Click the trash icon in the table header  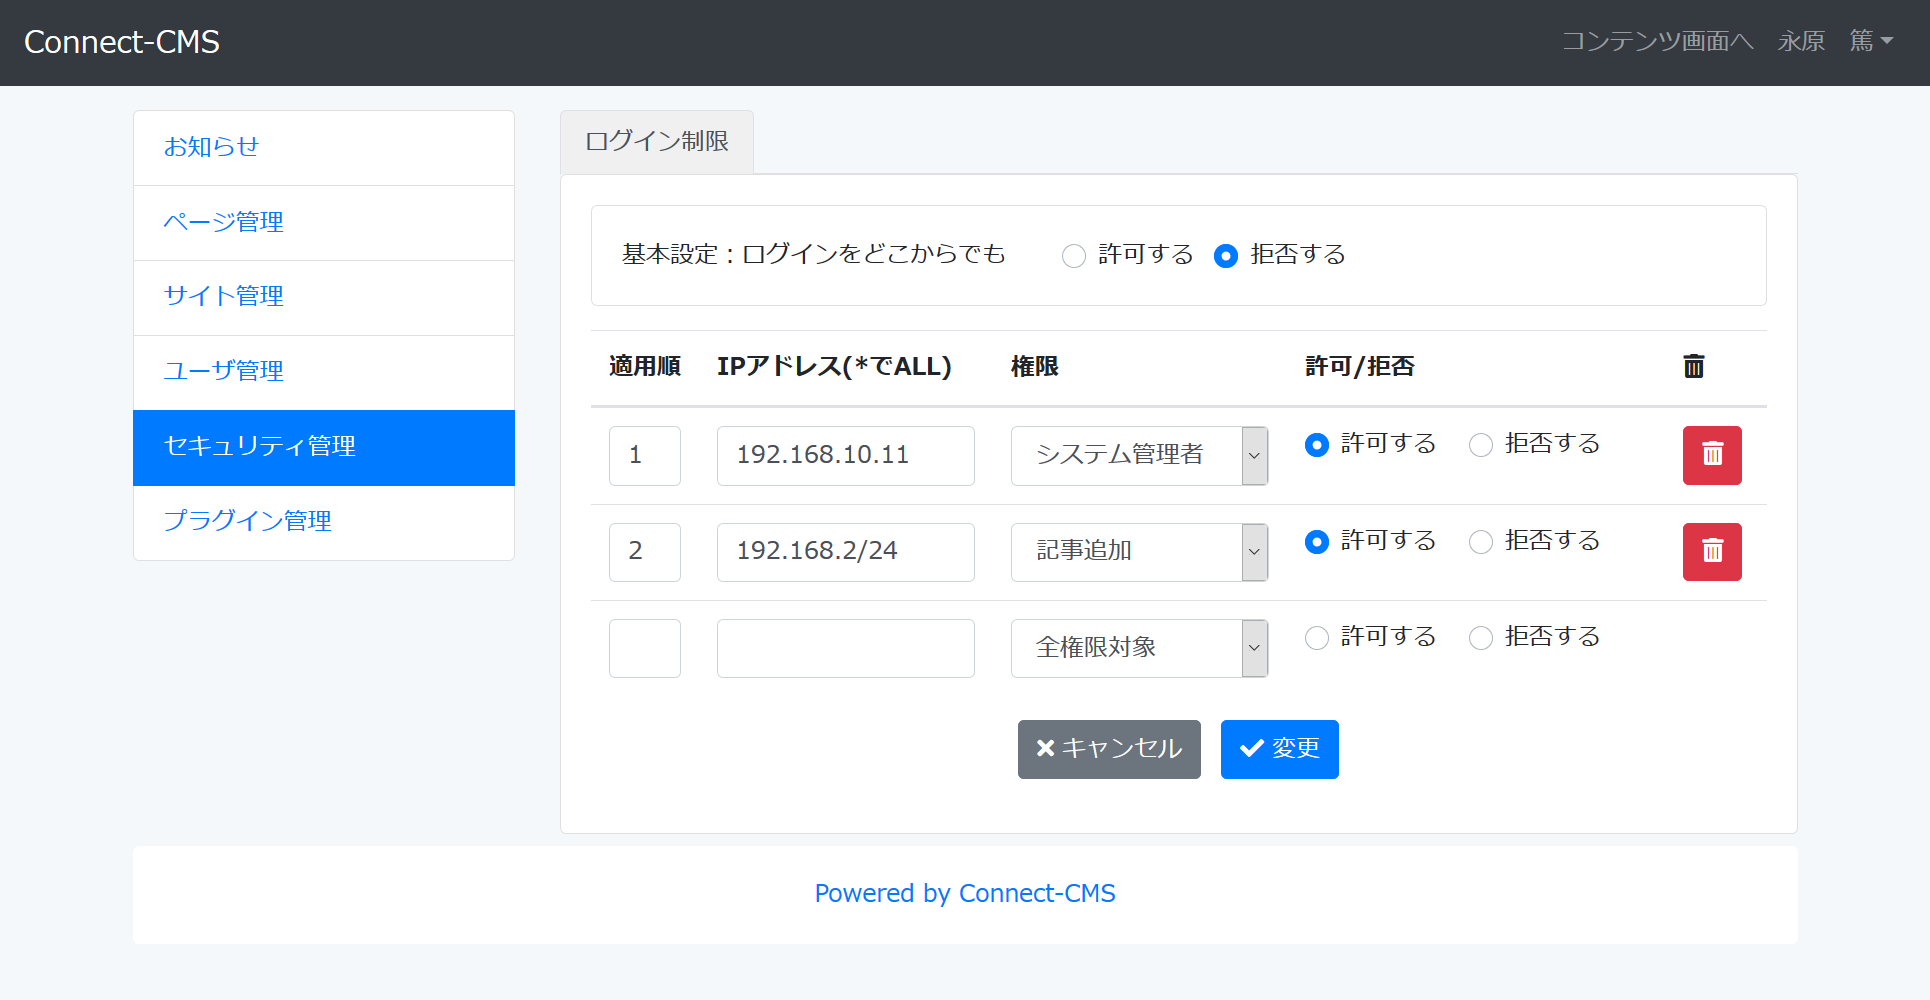1693,366
